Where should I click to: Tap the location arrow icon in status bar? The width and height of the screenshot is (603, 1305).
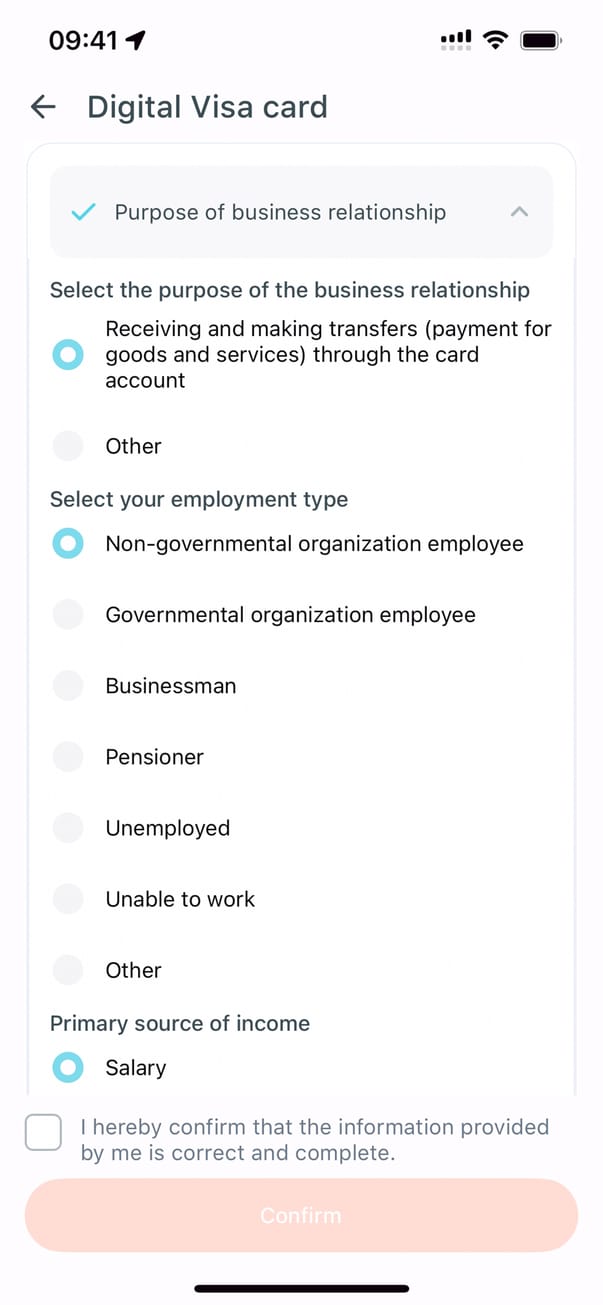coord(135,40)
